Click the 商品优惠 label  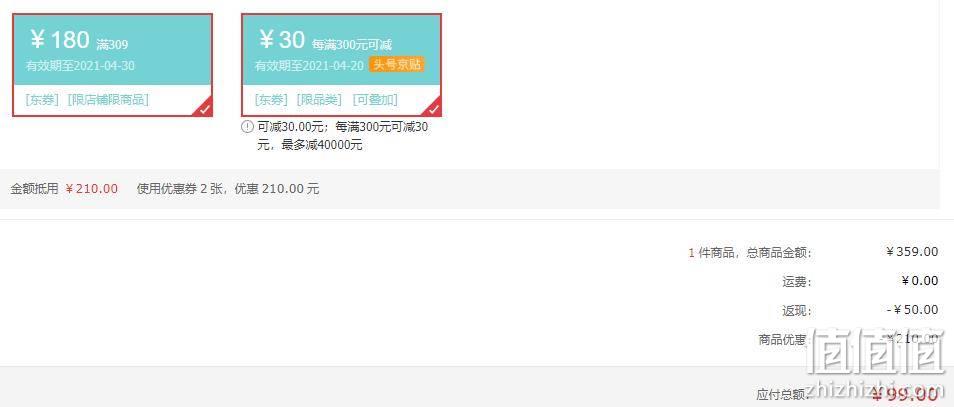[x=783, y=340]
